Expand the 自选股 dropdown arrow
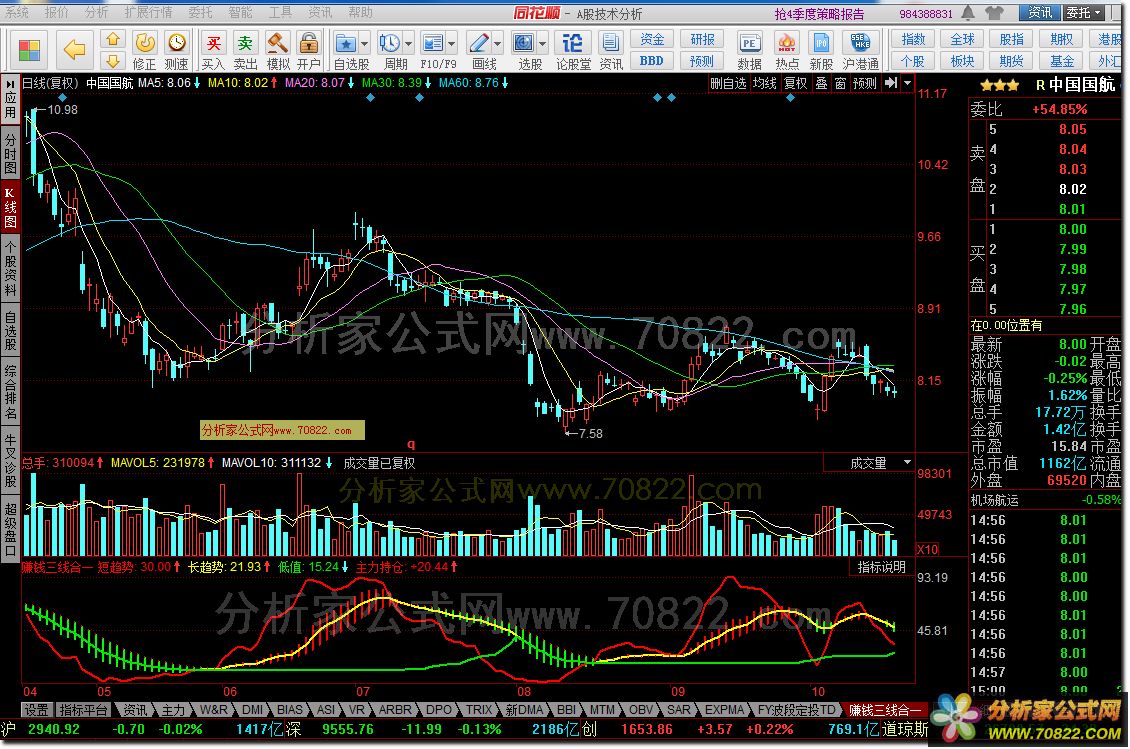The image size is (1130, 749). (365, 43)
